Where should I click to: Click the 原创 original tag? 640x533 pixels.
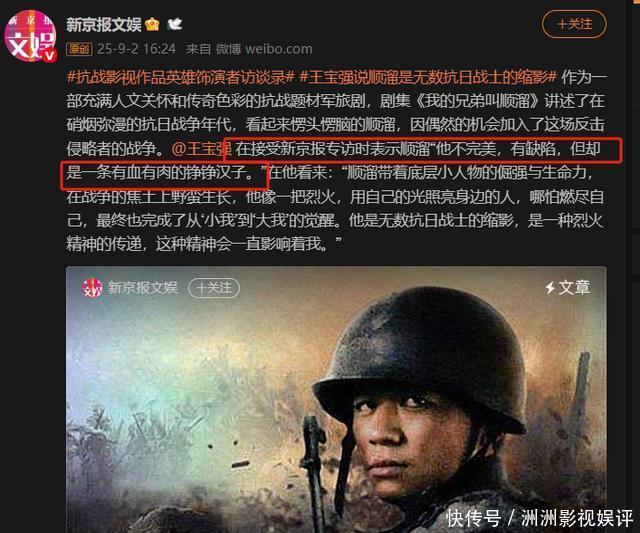click(x=79, y=49)
